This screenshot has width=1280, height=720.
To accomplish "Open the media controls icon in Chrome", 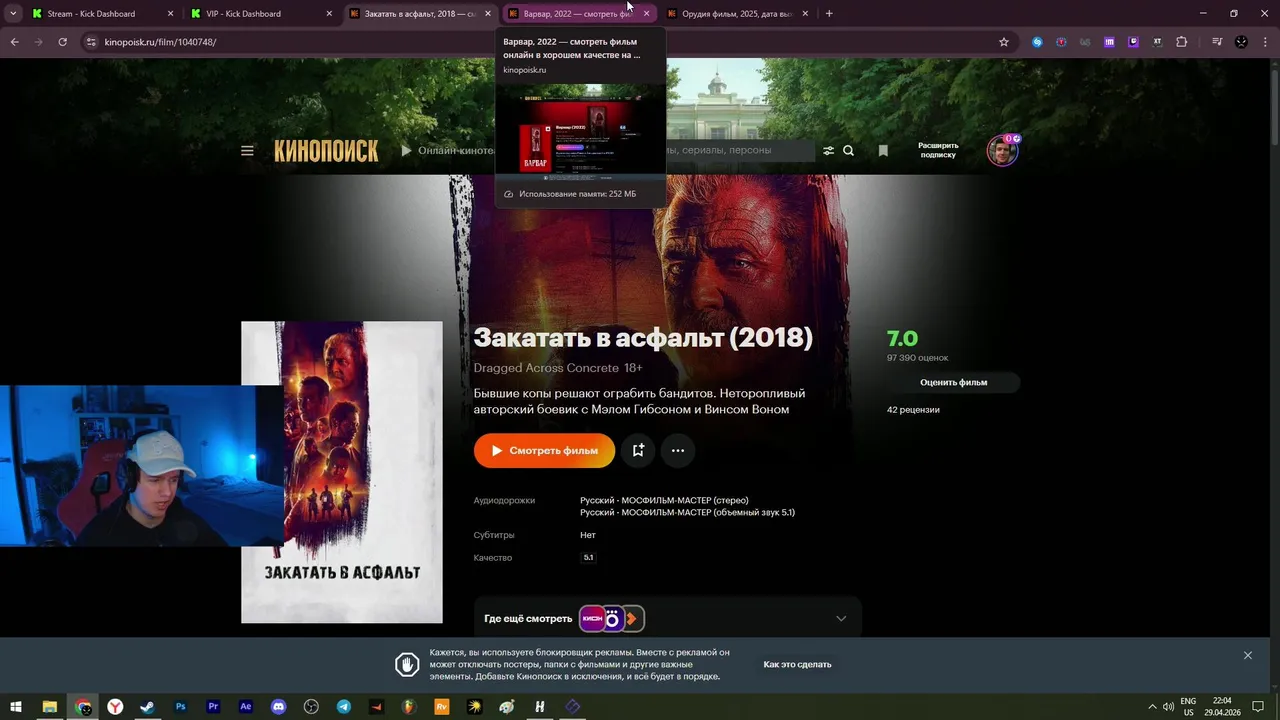I will (x=1217, y=42).
